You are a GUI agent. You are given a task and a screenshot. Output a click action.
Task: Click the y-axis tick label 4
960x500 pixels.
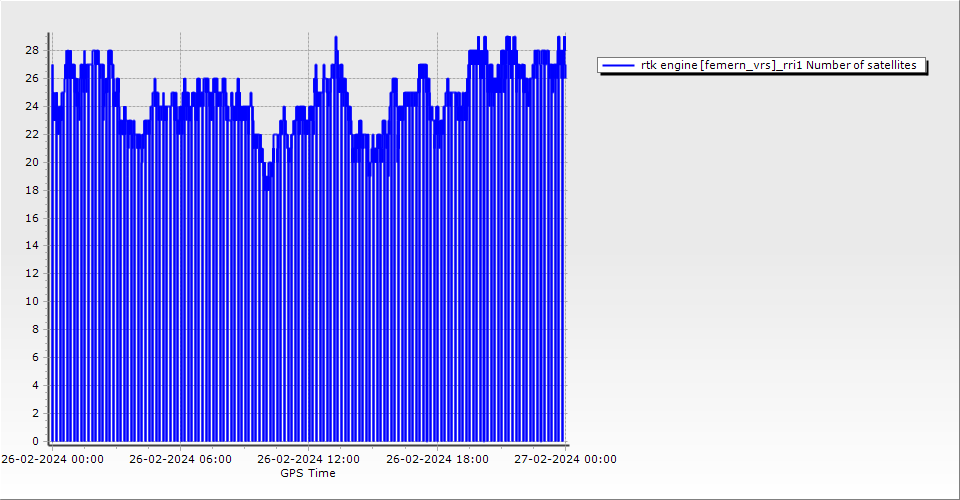(35, 385)
